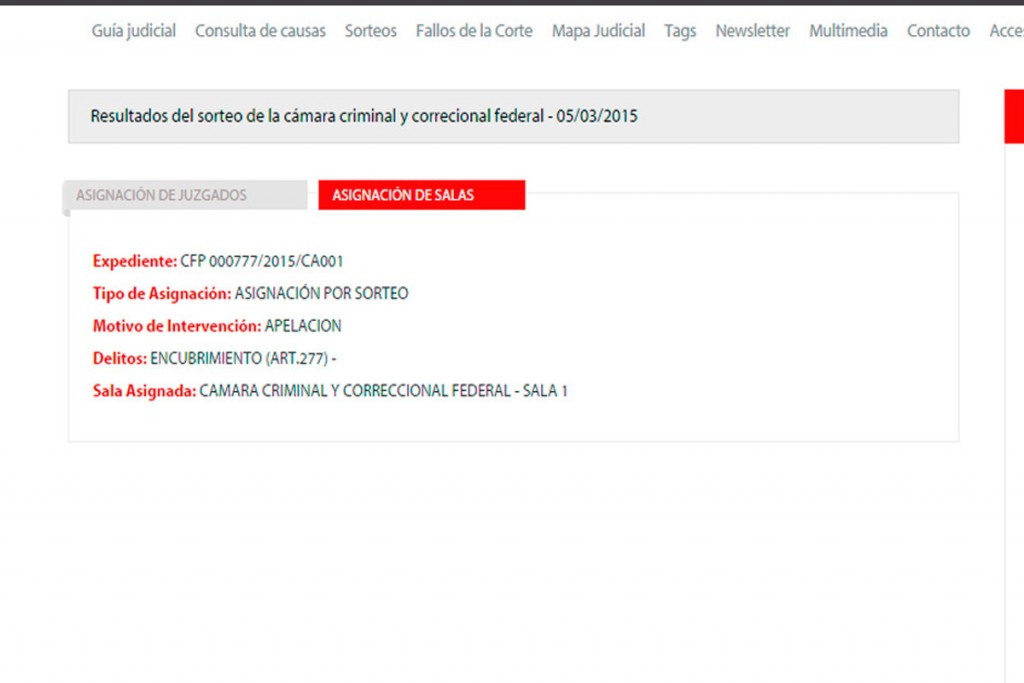Click the Expediente label
This screenshot has height=683, width=1024.
[135, 261]
